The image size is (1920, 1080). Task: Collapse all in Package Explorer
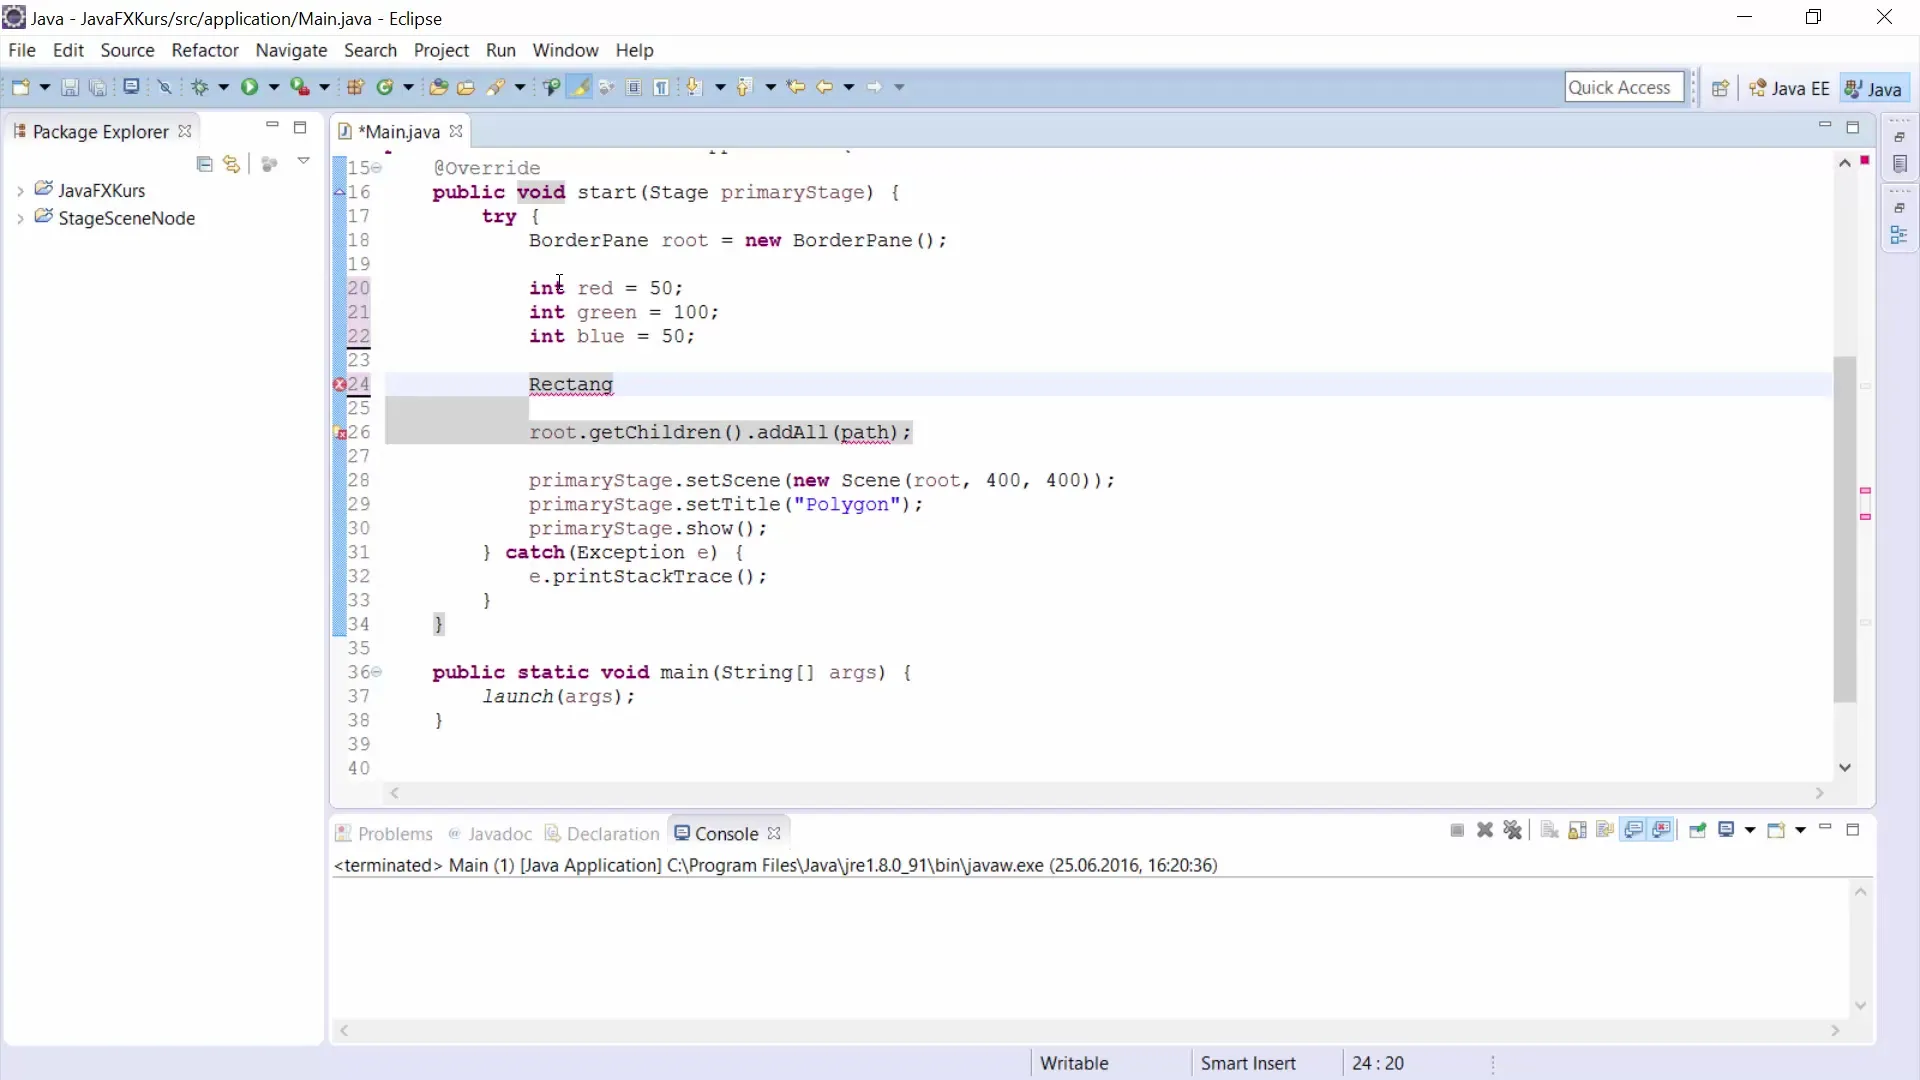205,164
